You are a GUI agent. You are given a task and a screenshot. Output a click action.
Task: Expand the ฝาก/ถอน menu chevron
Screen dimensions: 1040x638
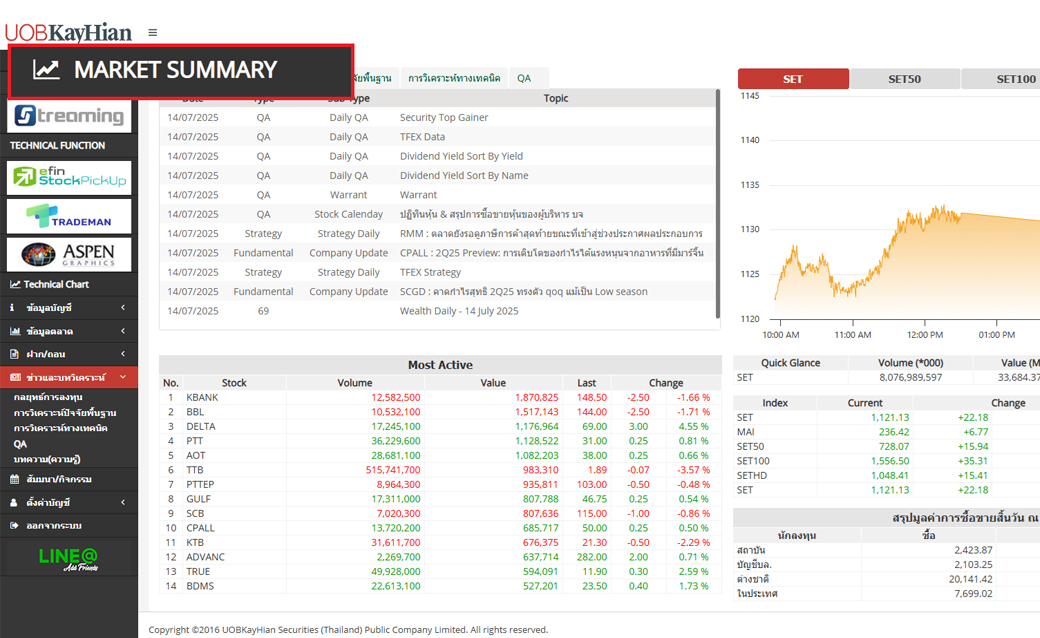tap(123, 354)
